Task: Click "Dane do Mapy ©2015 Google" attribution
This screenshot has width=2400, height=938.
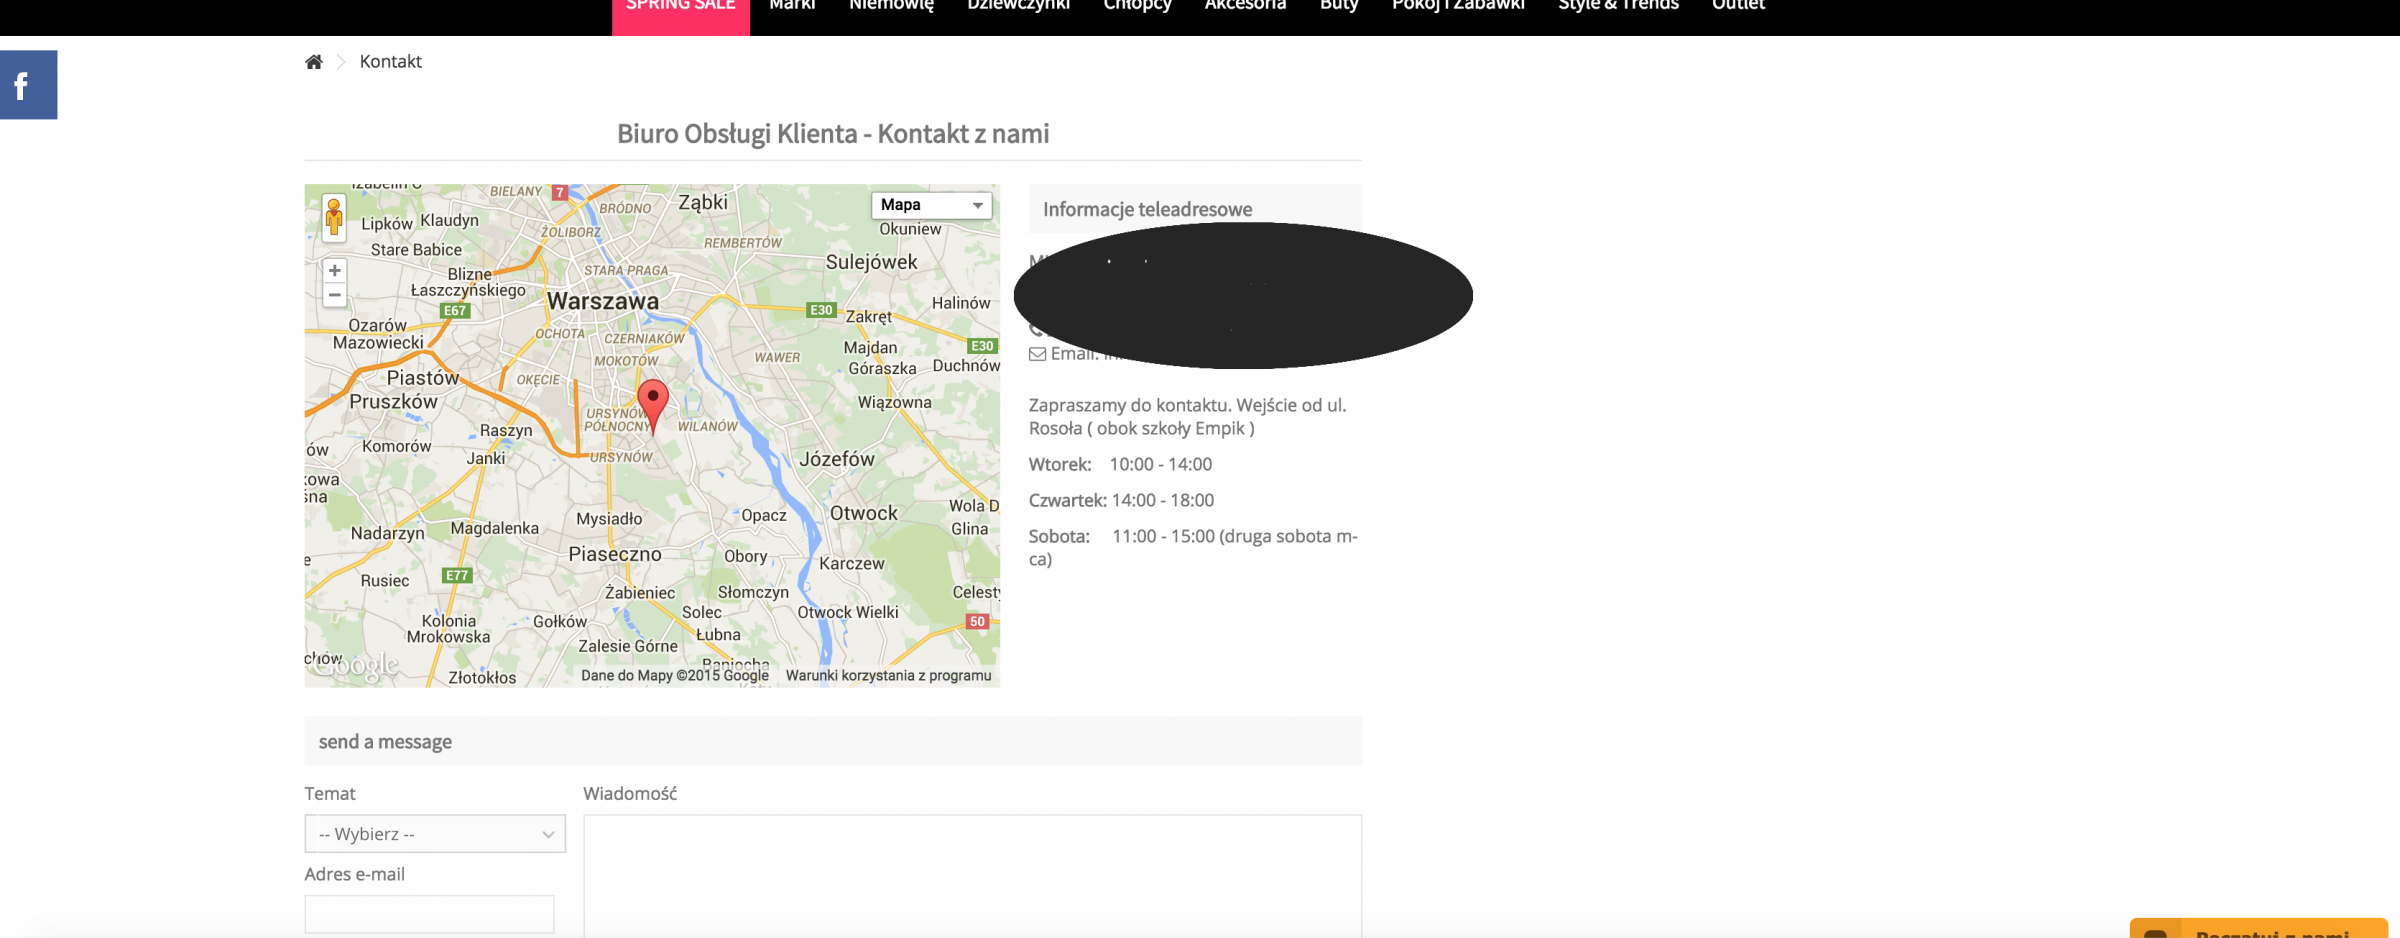Action: click(675, 676)
